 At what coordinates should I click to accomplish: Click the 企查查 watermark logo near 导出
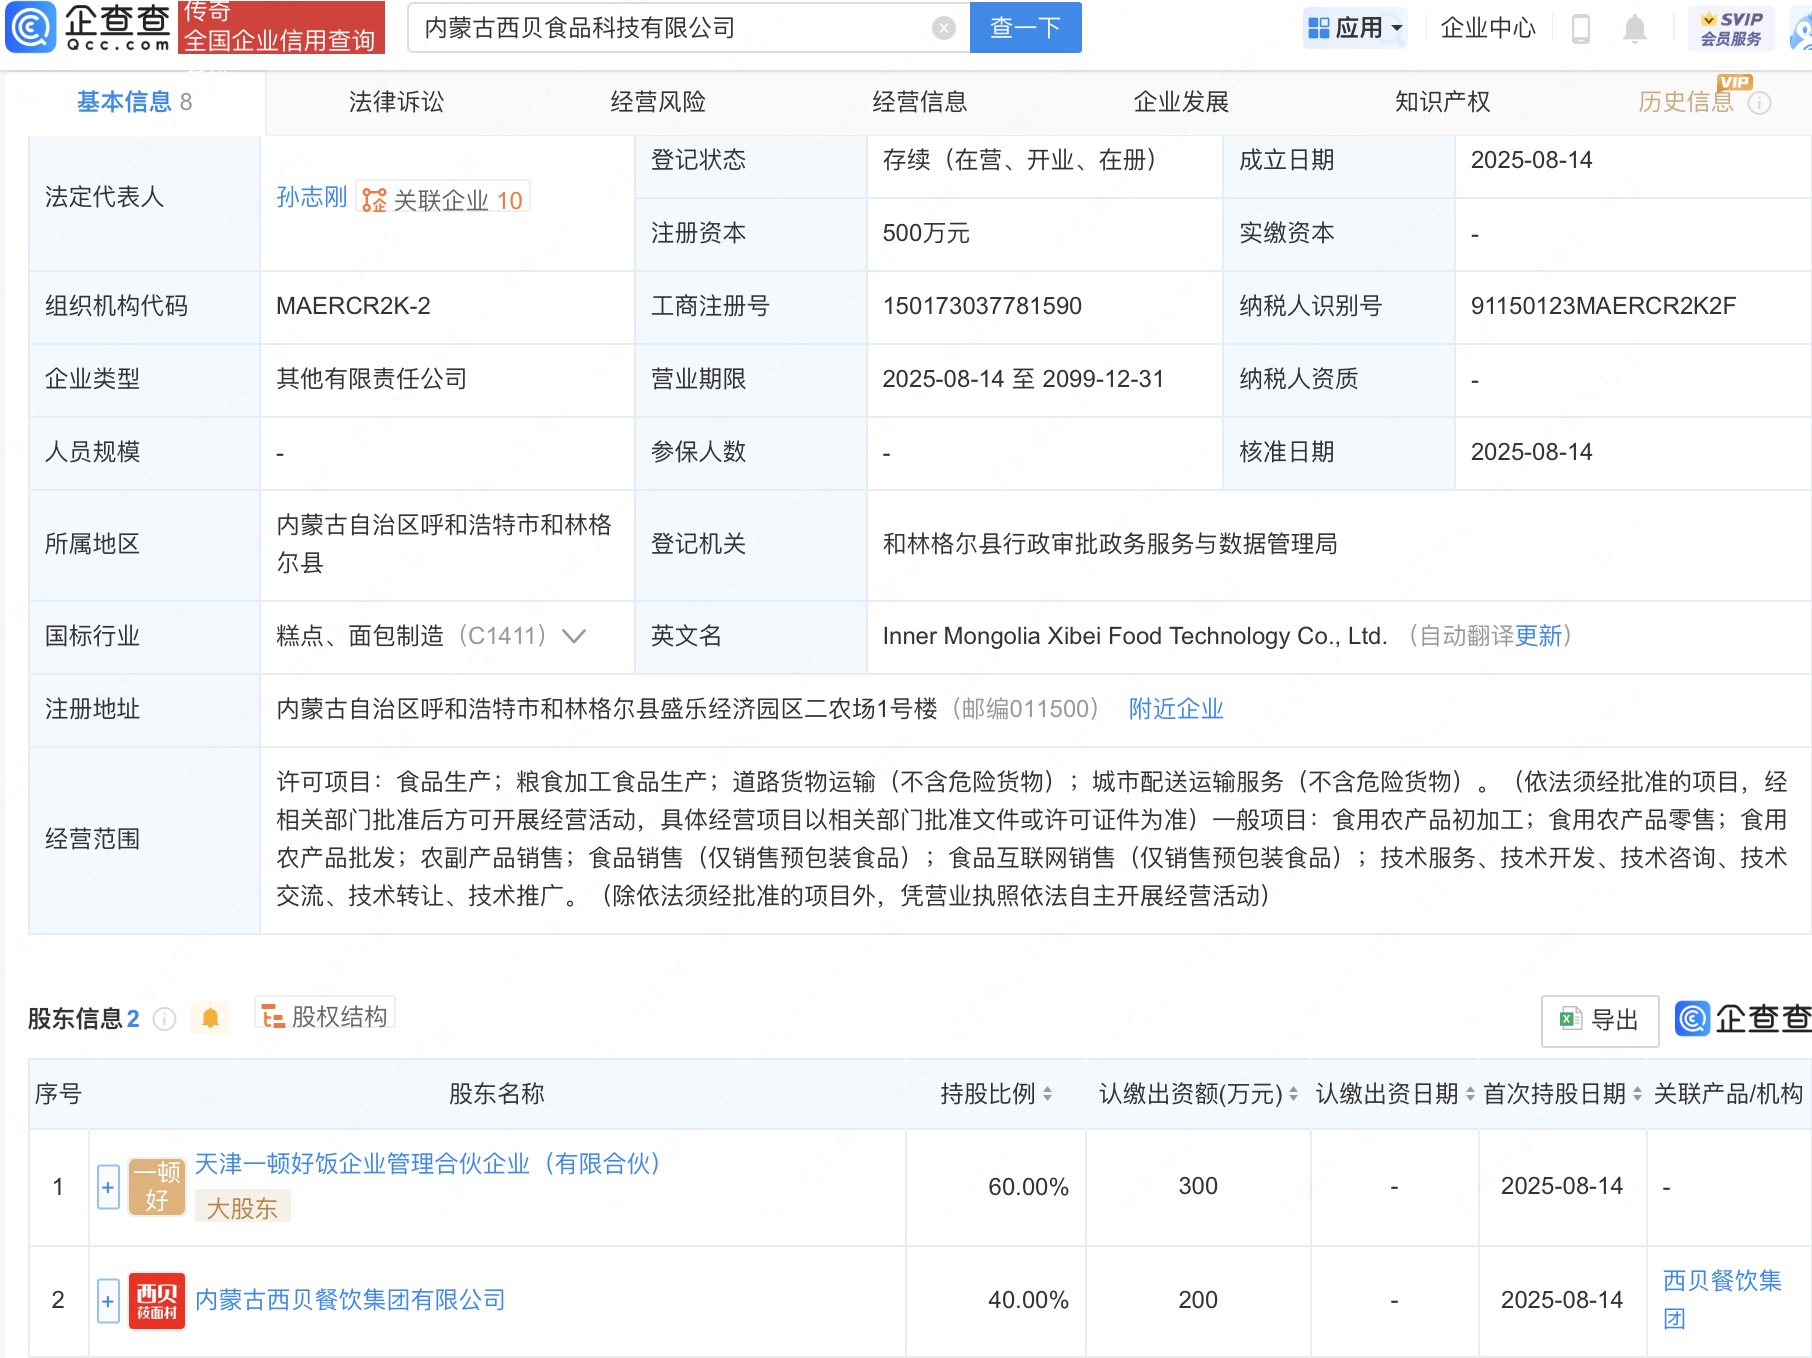point(1744,1019)
